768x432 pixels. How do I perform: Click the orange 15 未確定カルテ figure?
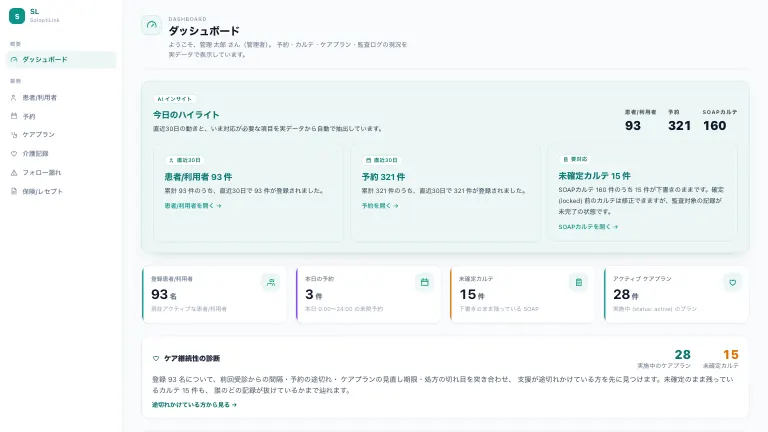click(x=730, y=354)
